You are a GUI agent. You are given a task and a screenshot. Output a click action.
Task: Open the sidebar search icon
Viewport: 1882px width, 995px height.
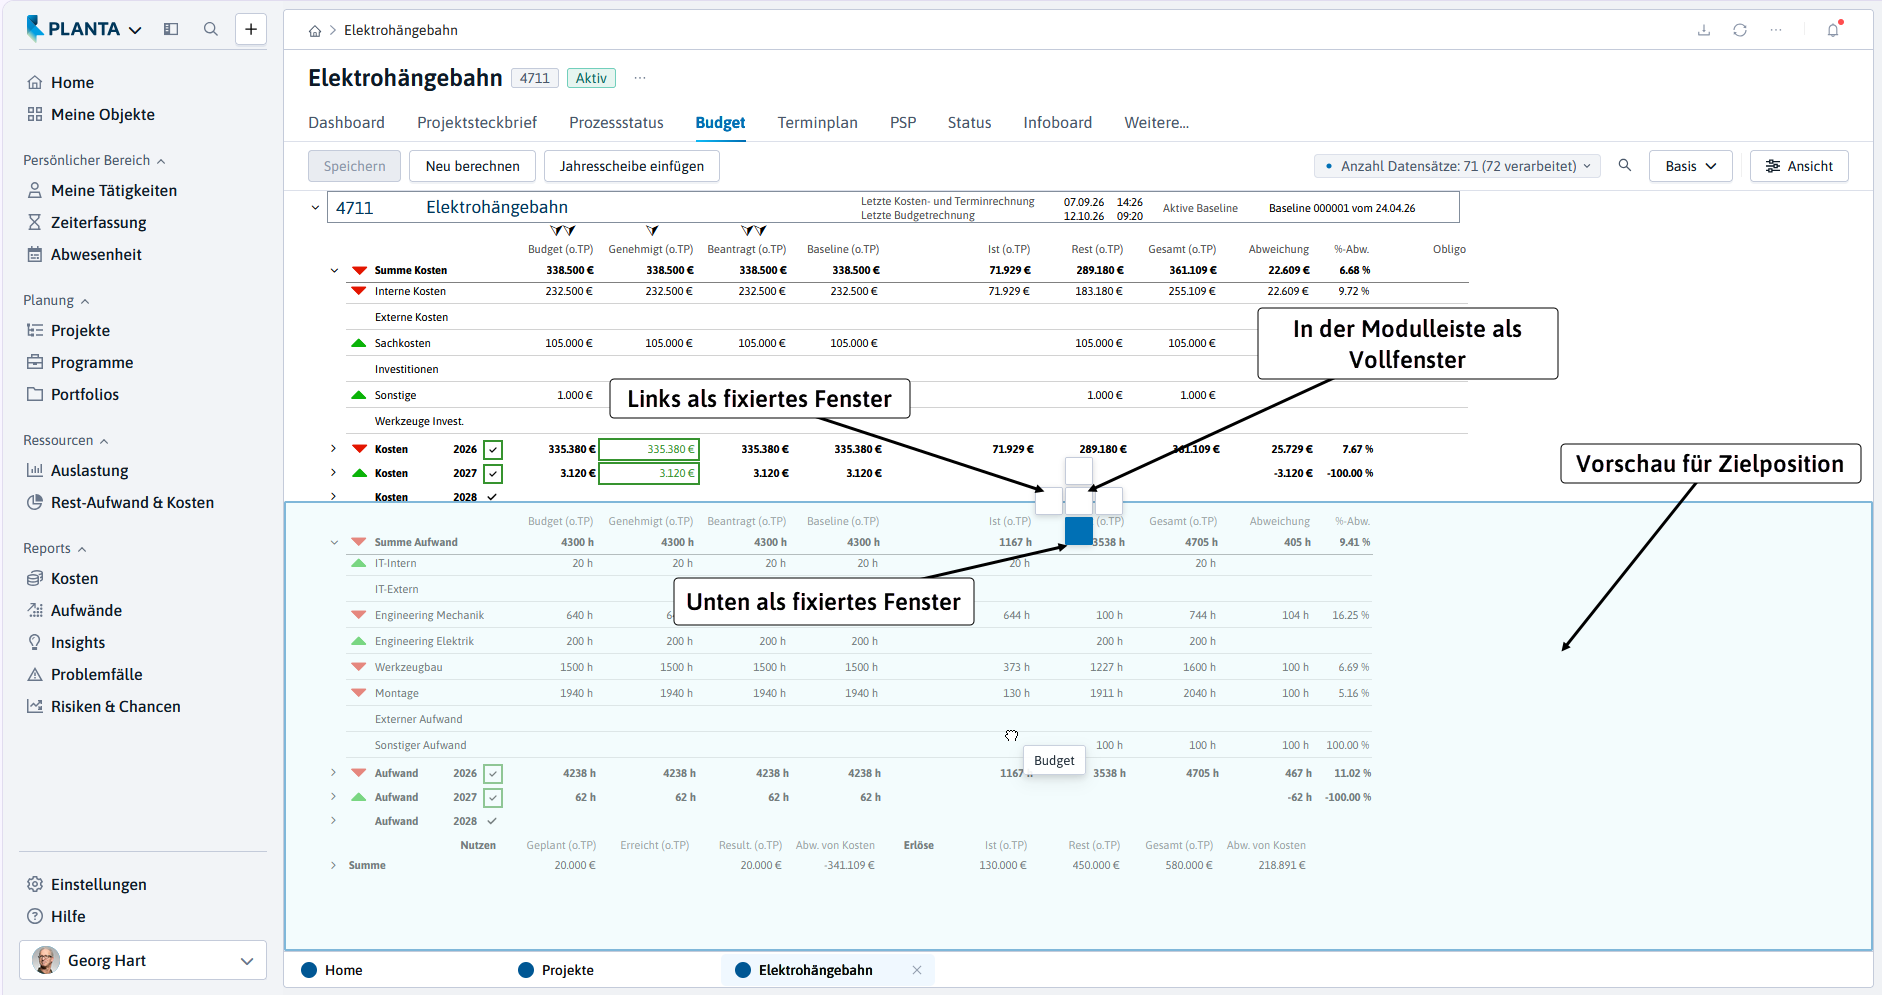211,29
